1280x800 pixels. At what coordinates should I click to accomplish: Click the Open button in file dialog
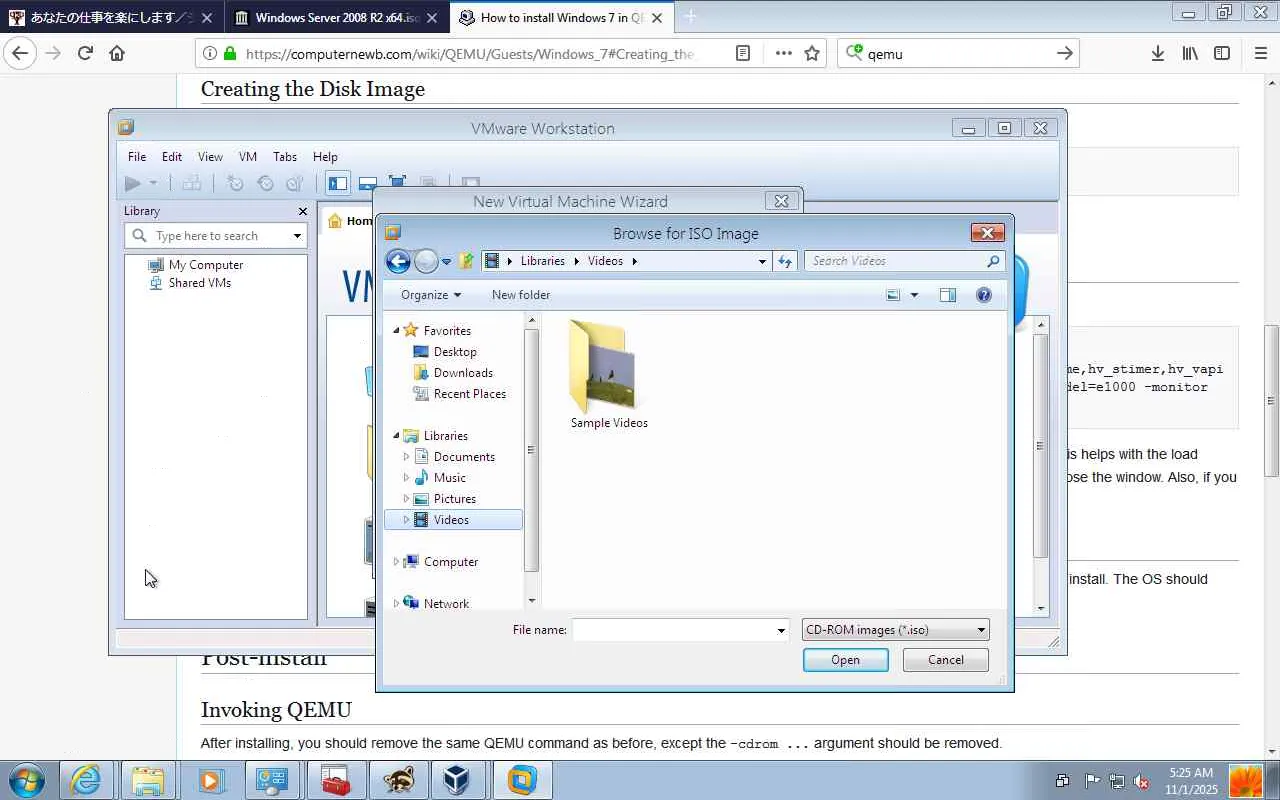click(845, 660)
